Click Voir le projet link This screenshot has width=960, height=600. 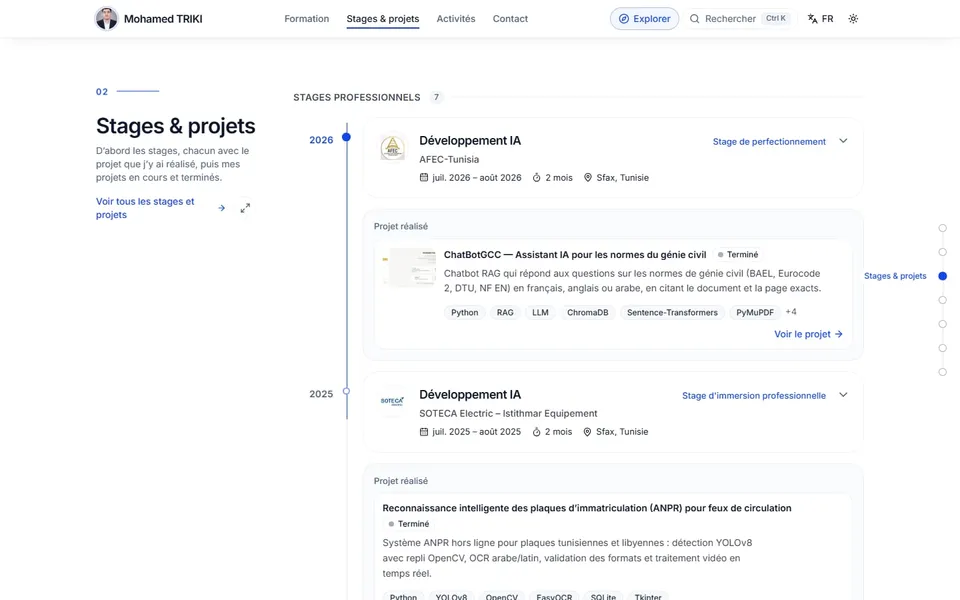pos(808,334)
